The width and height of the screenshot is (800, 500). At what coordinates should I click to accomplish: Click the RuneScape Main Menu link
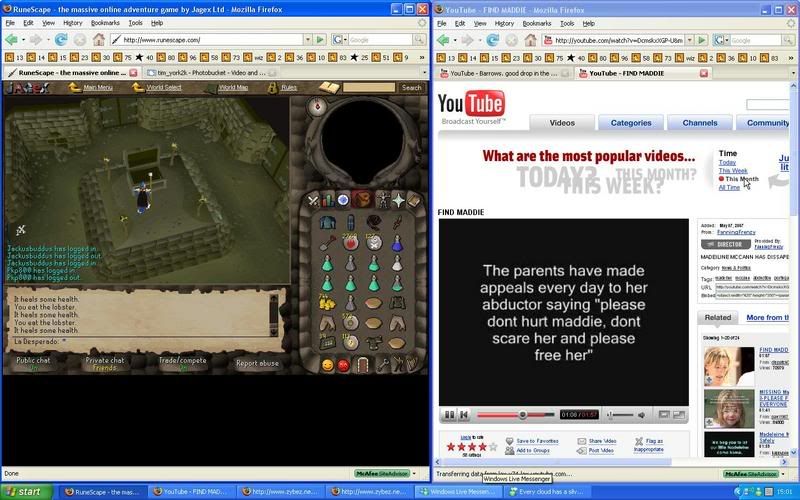[97, 88]
